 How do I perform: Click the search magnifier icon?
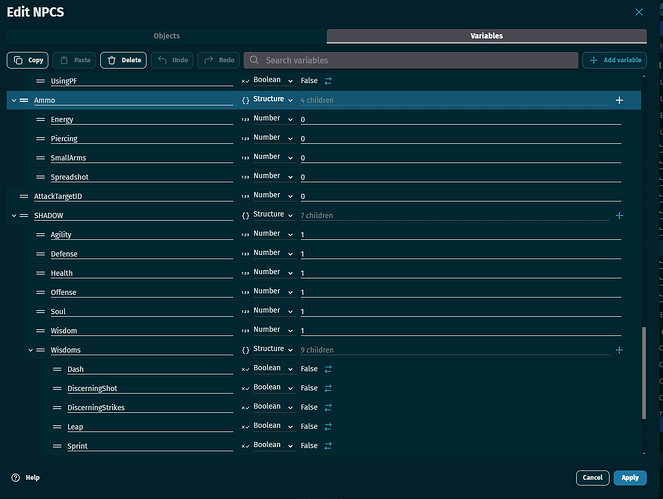(x=254, y=60)
